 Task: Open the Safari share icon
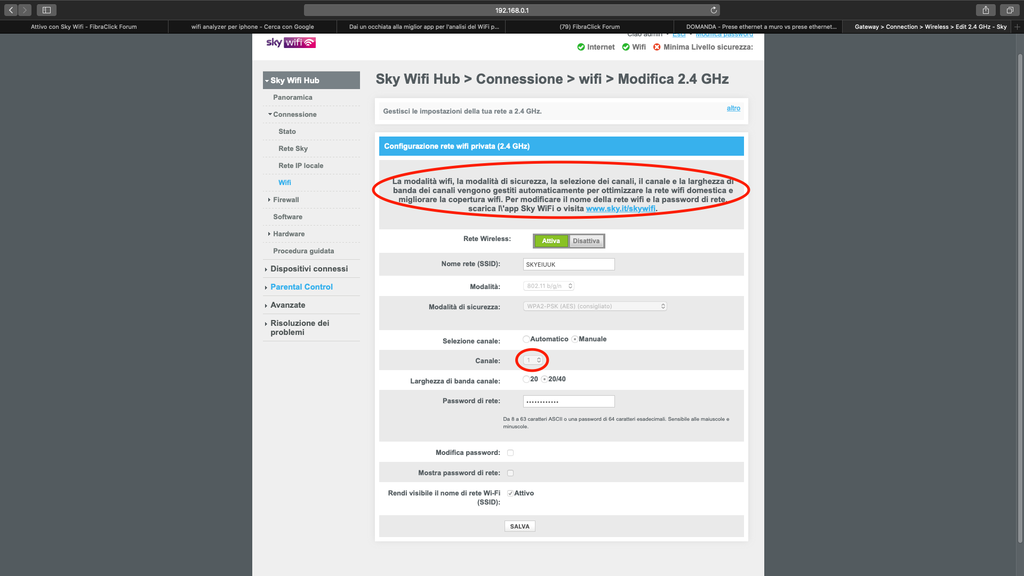click(x=985, y=10)
